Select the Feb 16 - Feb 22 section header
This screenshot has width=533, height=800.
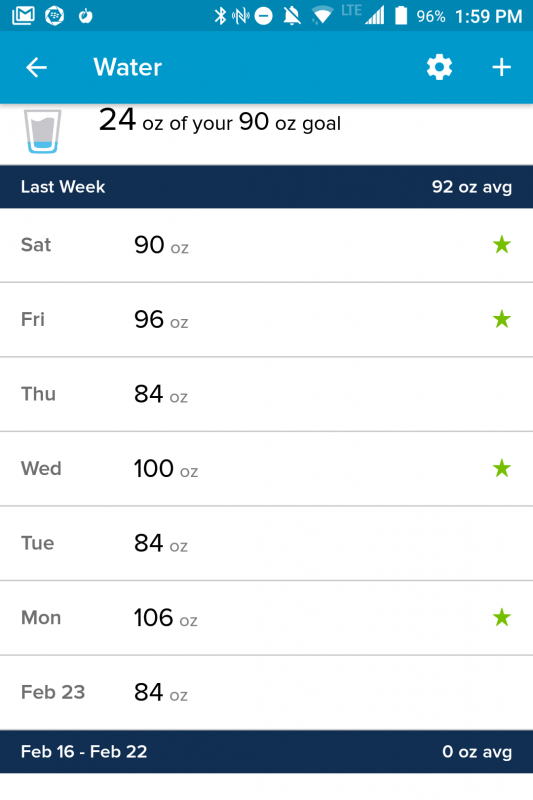click(x=266, y=752)
